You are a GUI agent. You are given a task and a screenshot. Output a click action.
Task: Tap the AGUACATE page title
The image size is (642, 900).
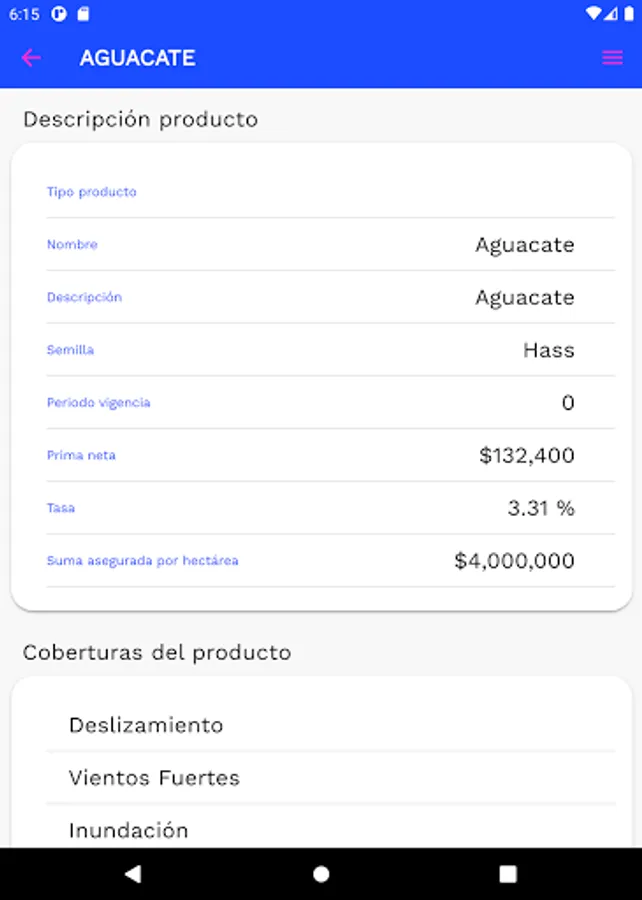click(137, 58)
